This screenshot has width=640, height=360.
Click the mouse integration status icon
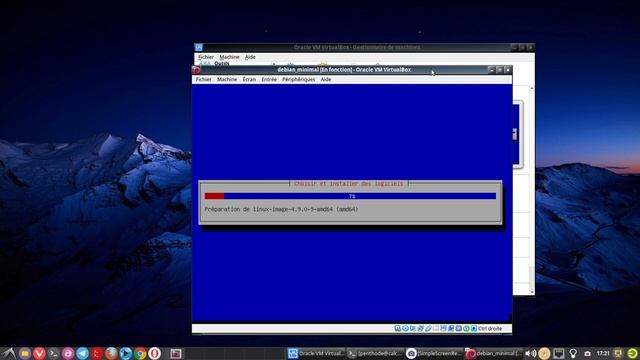pos(466,328)
